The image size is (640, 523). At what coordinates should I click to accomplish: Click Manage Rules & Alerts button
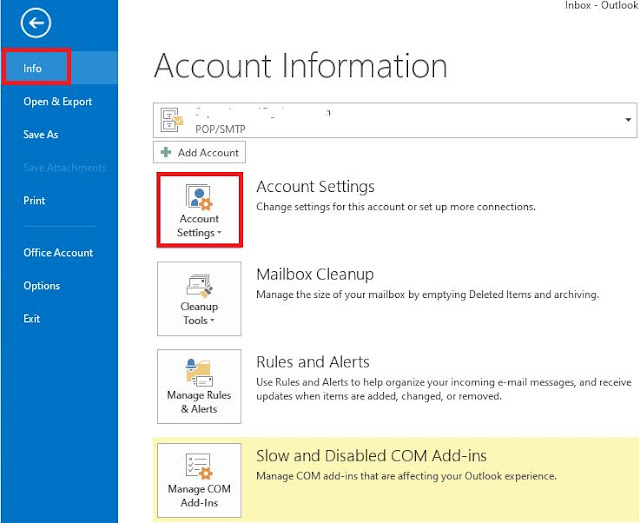point(199,387)
